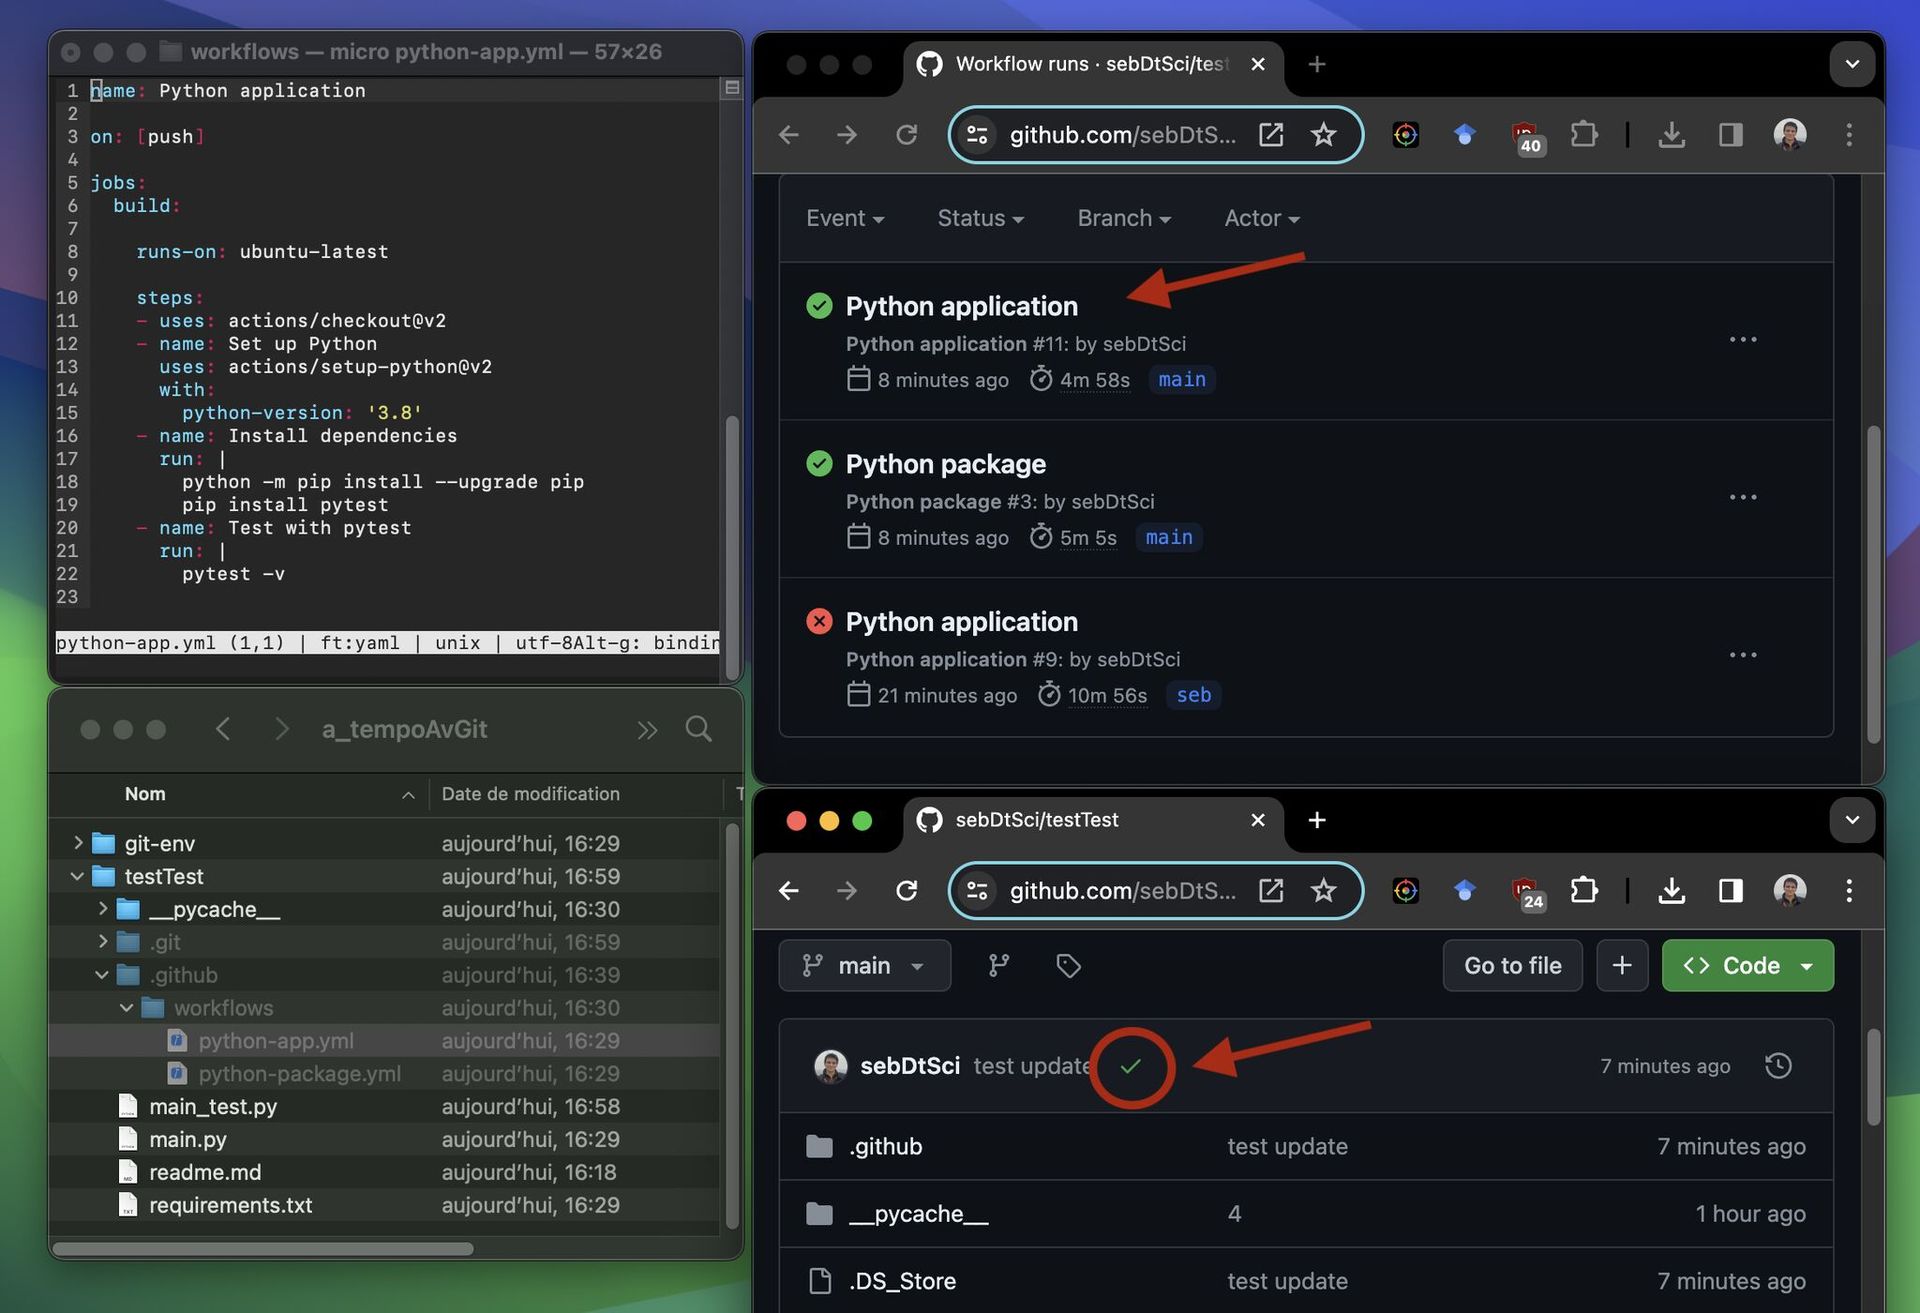The image size is (1920, 1313).
Task: Reload the bottom browser page
Action: [x=906, y=890]
